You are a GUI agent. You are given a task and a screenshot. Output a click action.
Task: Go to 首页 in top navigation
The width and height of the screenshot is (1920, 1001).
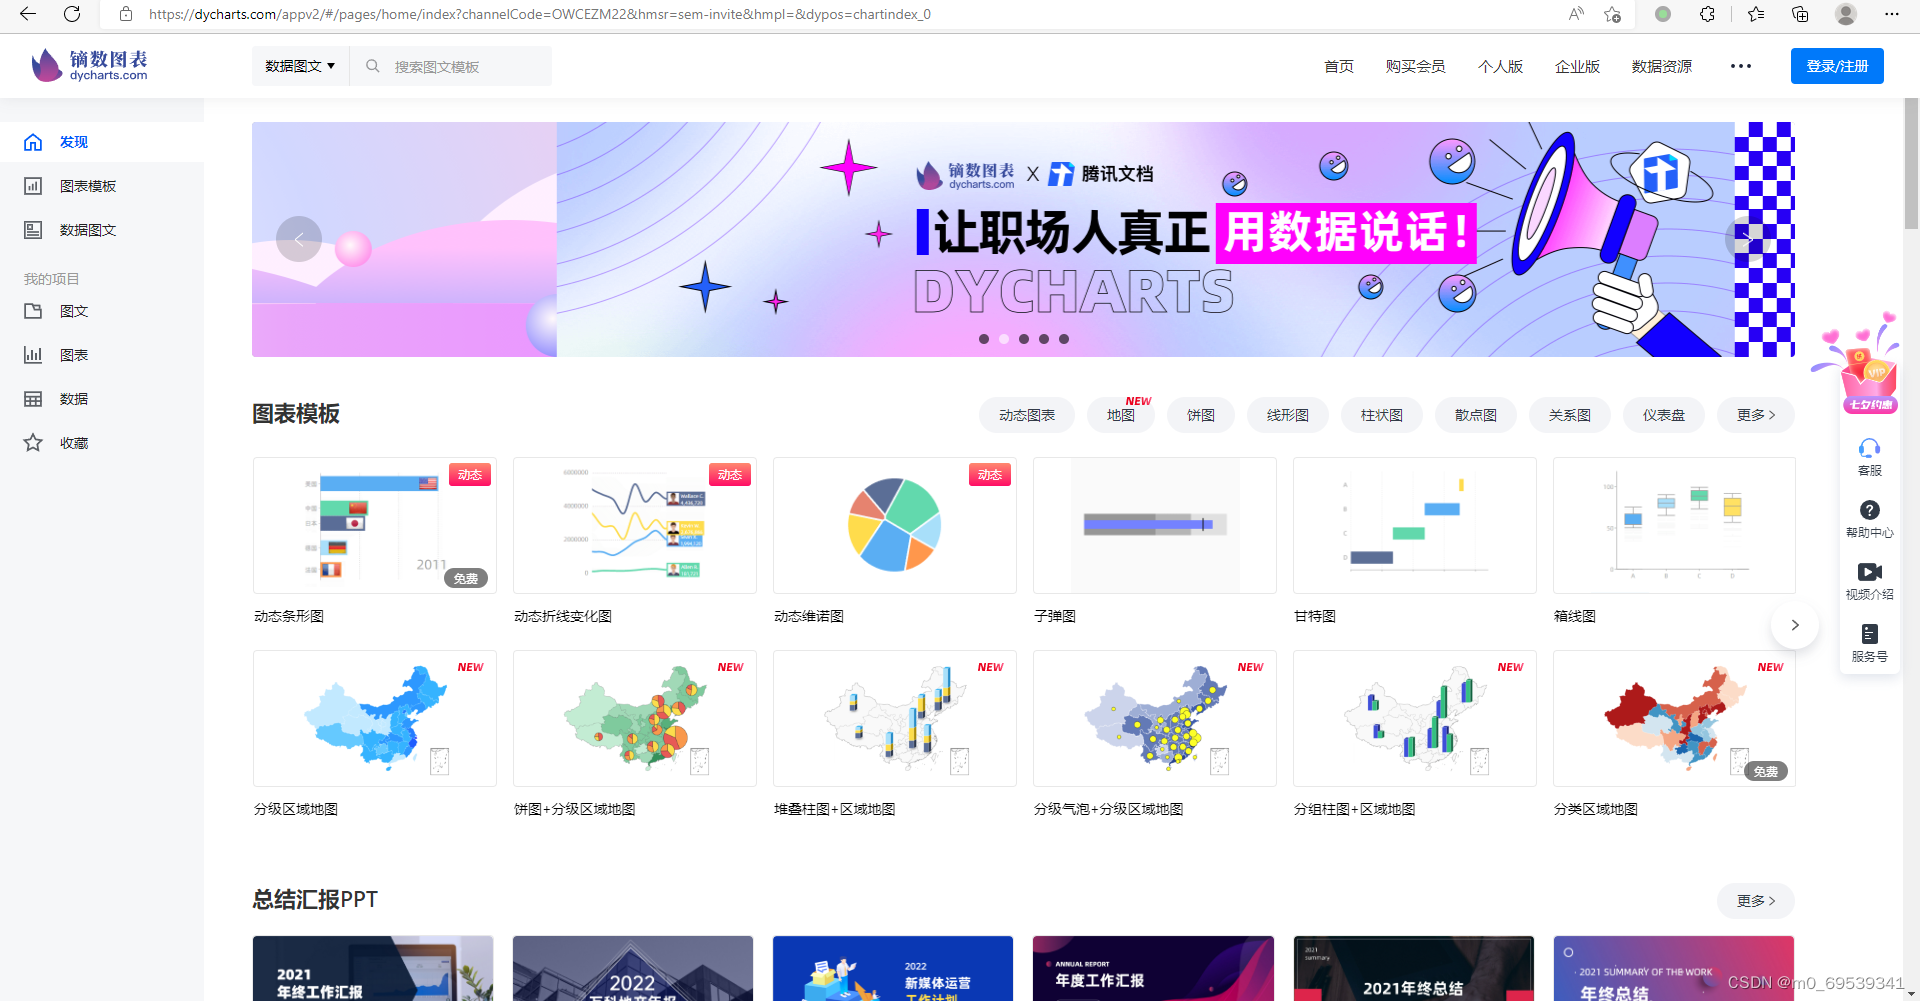(1339, 66)
